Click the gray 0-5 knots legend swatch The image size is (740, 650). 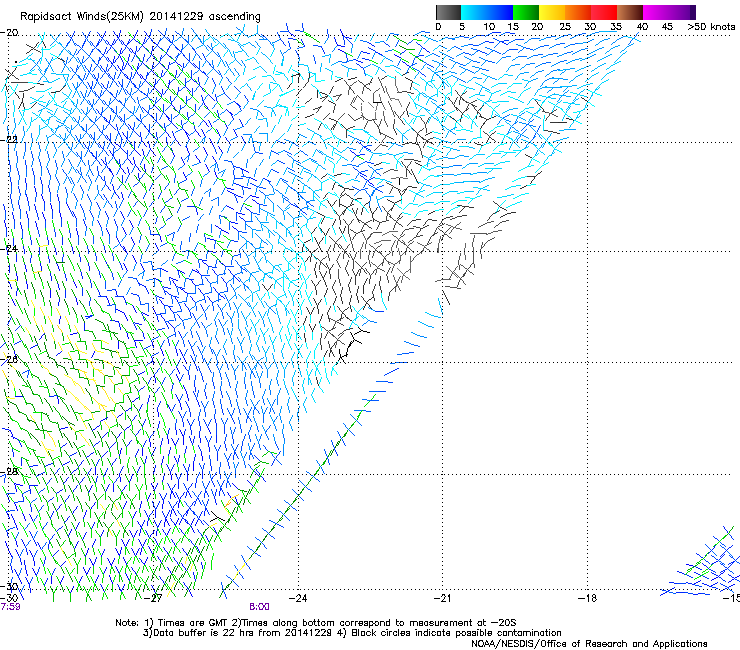coord(448,12)
